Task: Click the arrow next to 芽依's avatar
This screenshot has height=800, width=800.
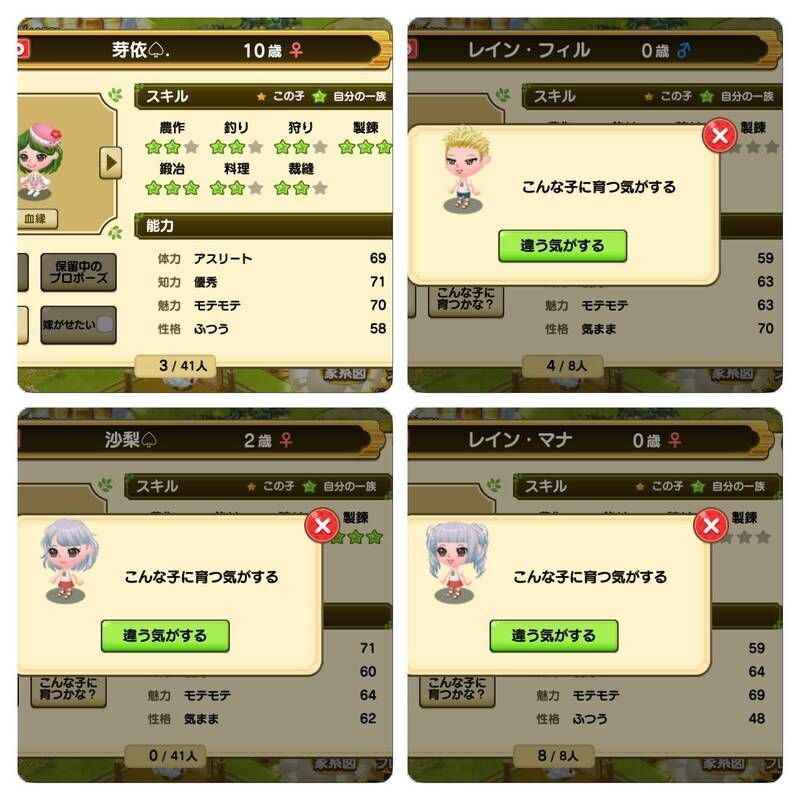Action: tap(110, 163)
